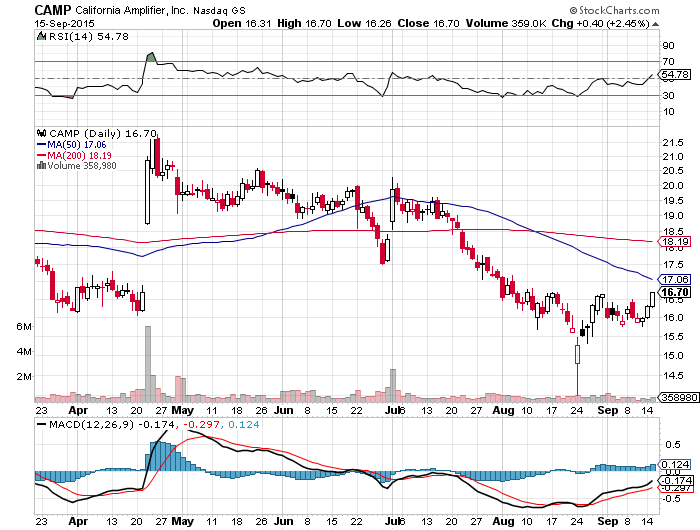Click the Chg +0.40 (+2.45%) value

tap(600, 23)
